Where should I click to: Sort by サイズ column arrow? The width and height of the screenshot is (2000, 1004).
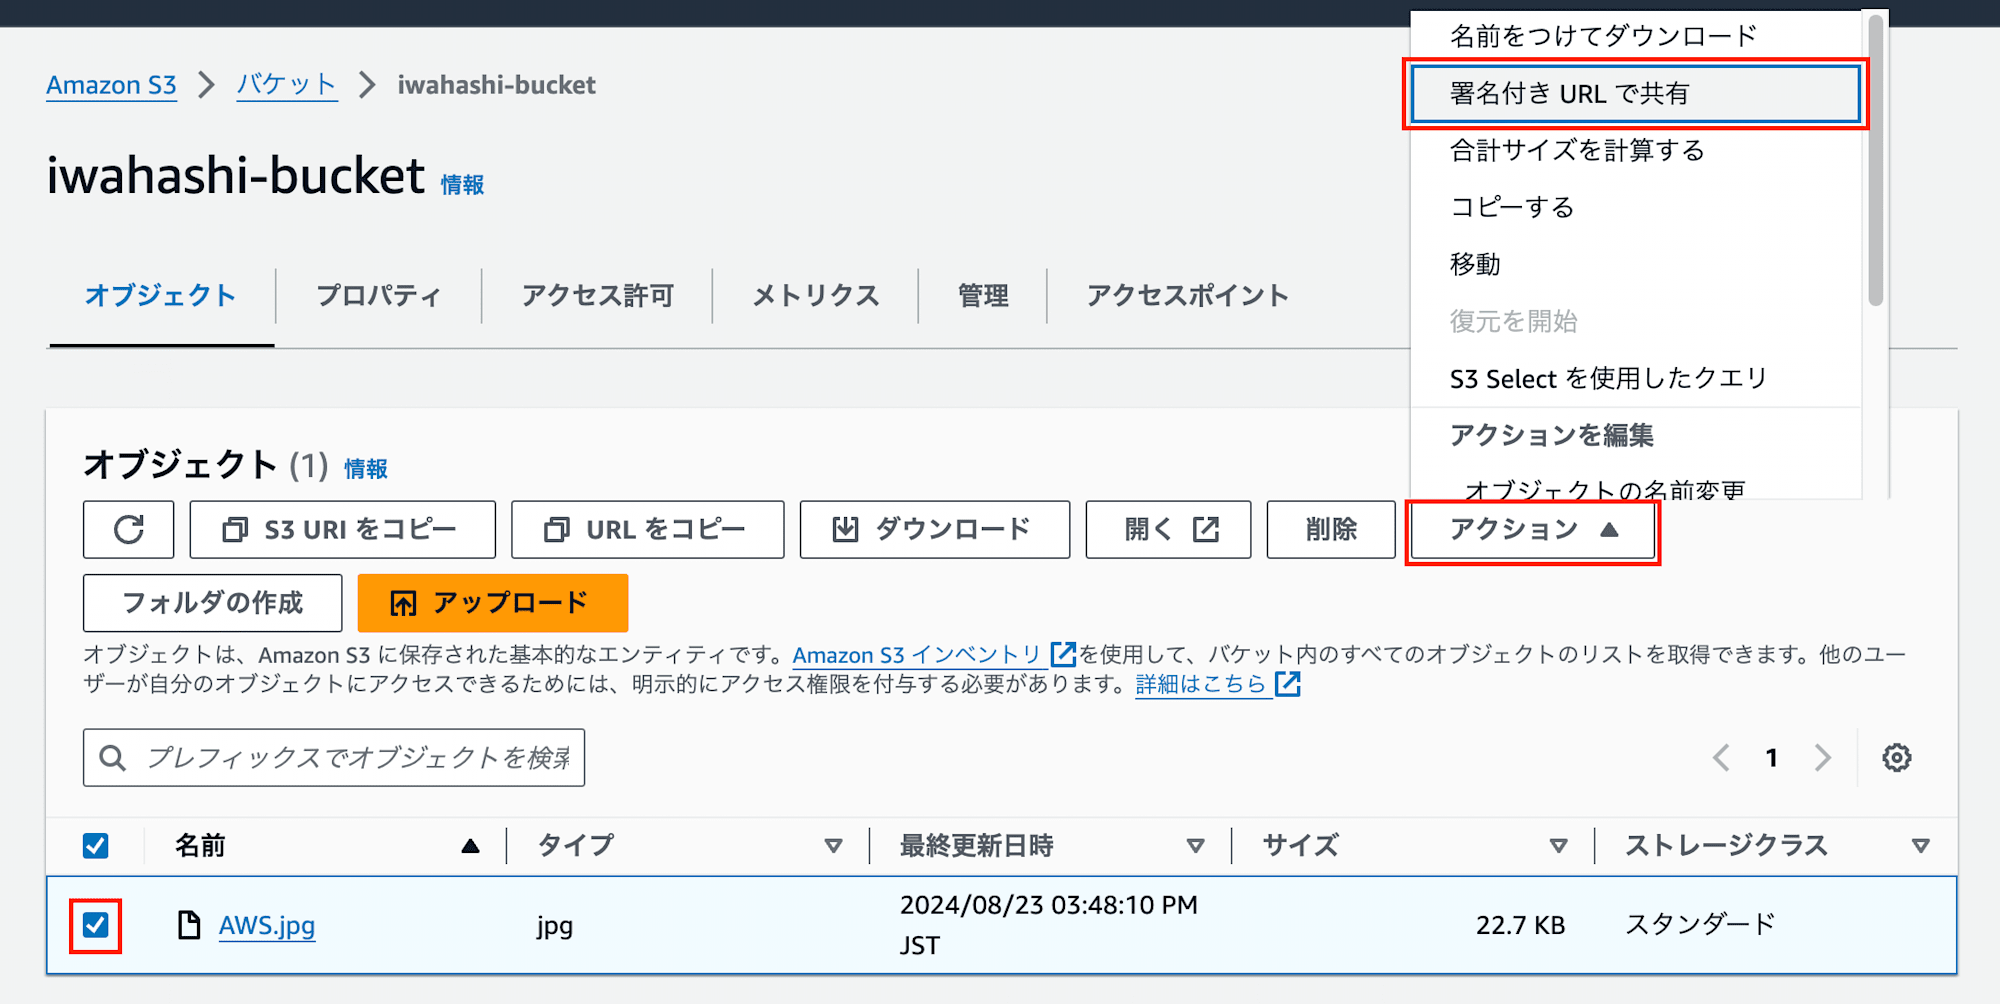1558,846
